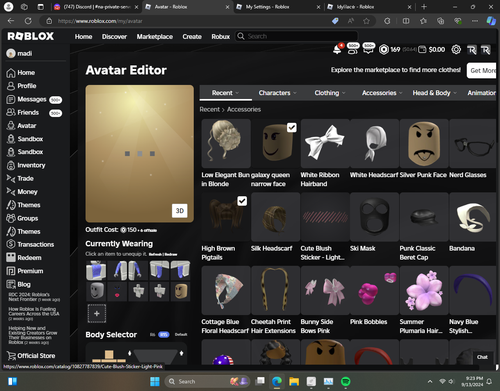Open Premium from the sidebar
The height and width of the screenshot is (391, 500).
[x=25, y=271]
